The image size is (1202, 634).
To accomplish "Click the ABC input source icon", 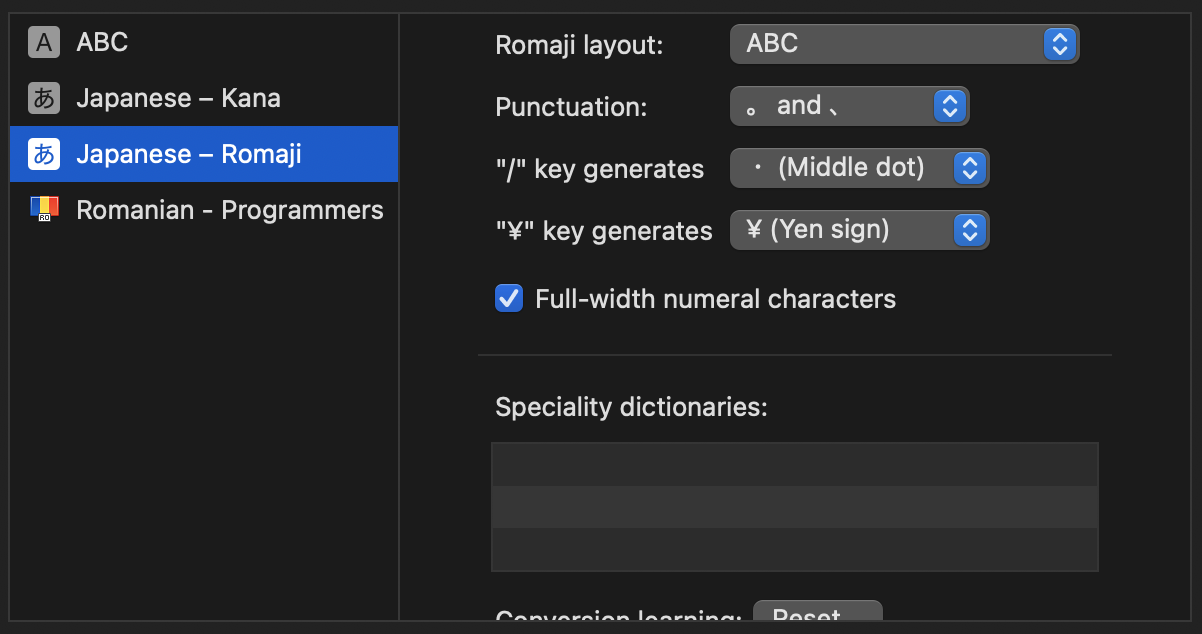I will tap(43, 42).
